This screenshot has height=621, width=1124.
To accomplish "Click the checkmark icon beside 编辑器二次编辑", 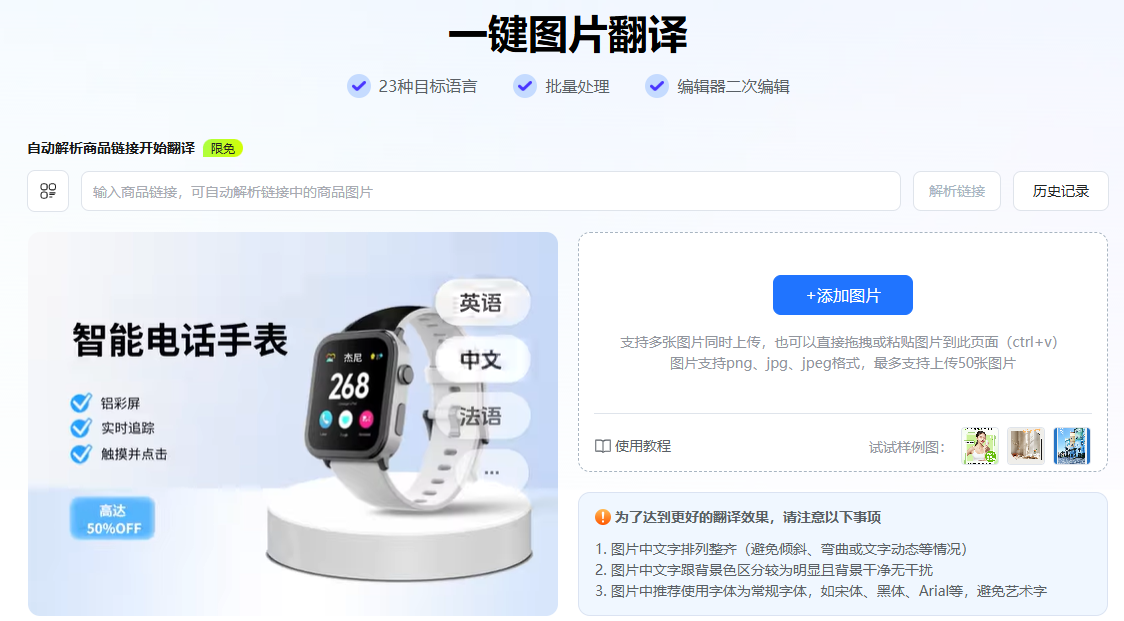I will [657, 86].
